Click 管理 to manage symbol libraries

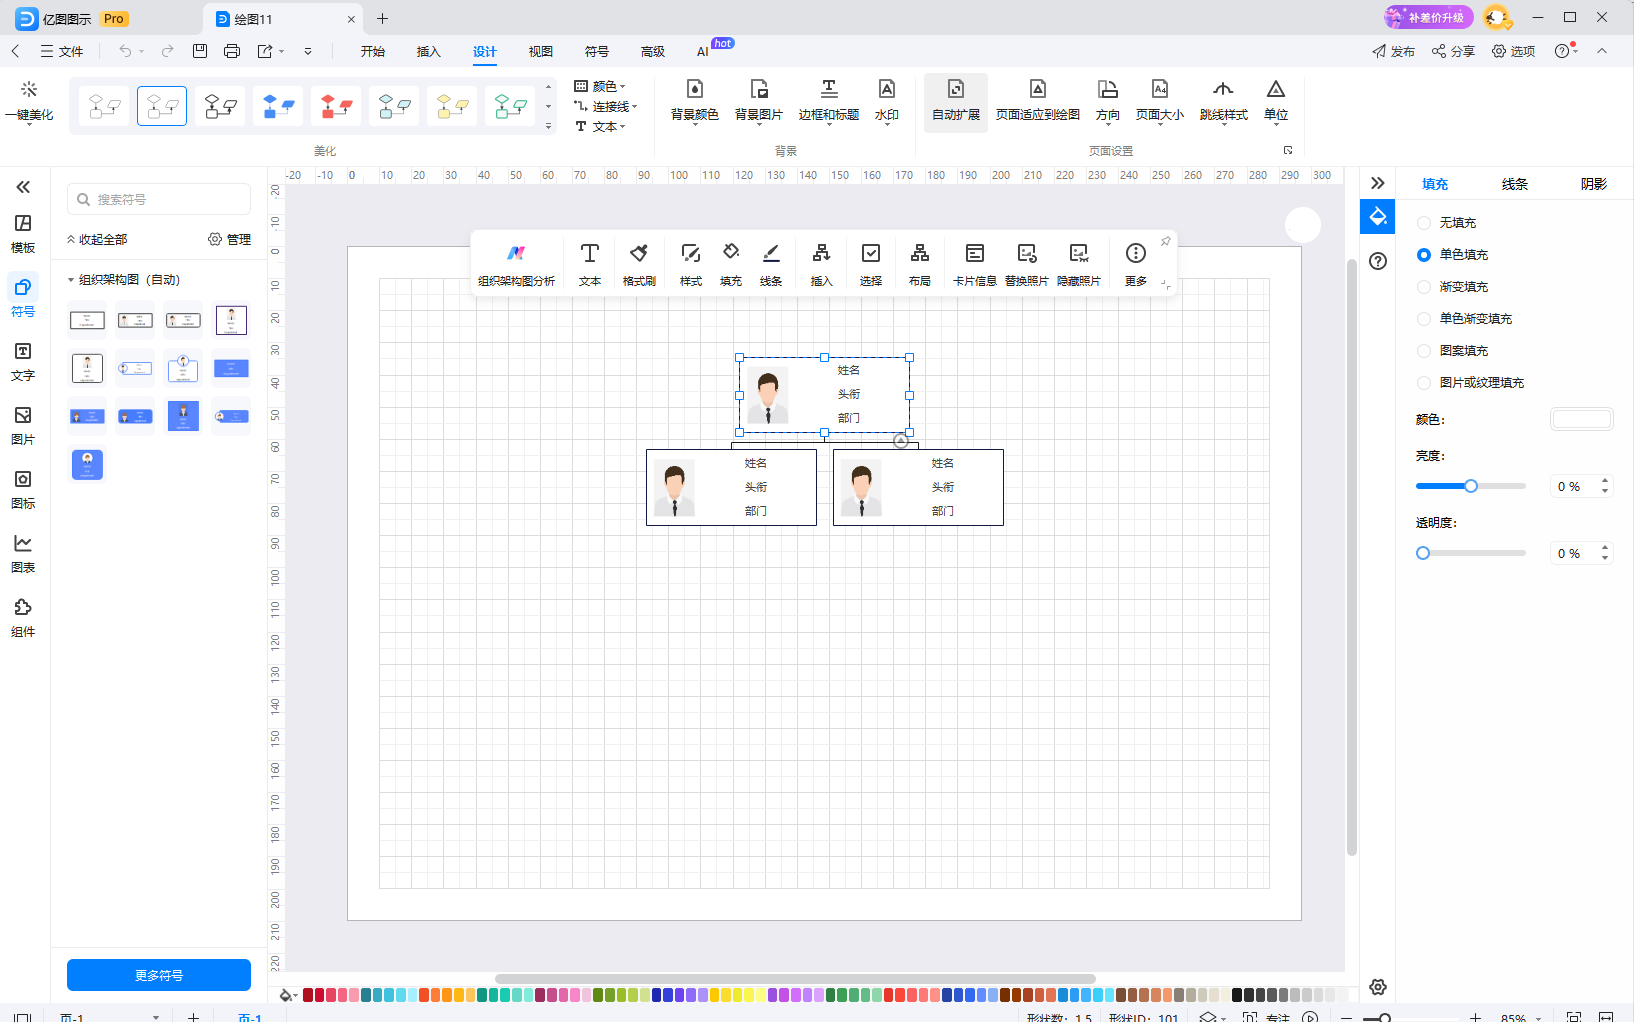(229, 240)
